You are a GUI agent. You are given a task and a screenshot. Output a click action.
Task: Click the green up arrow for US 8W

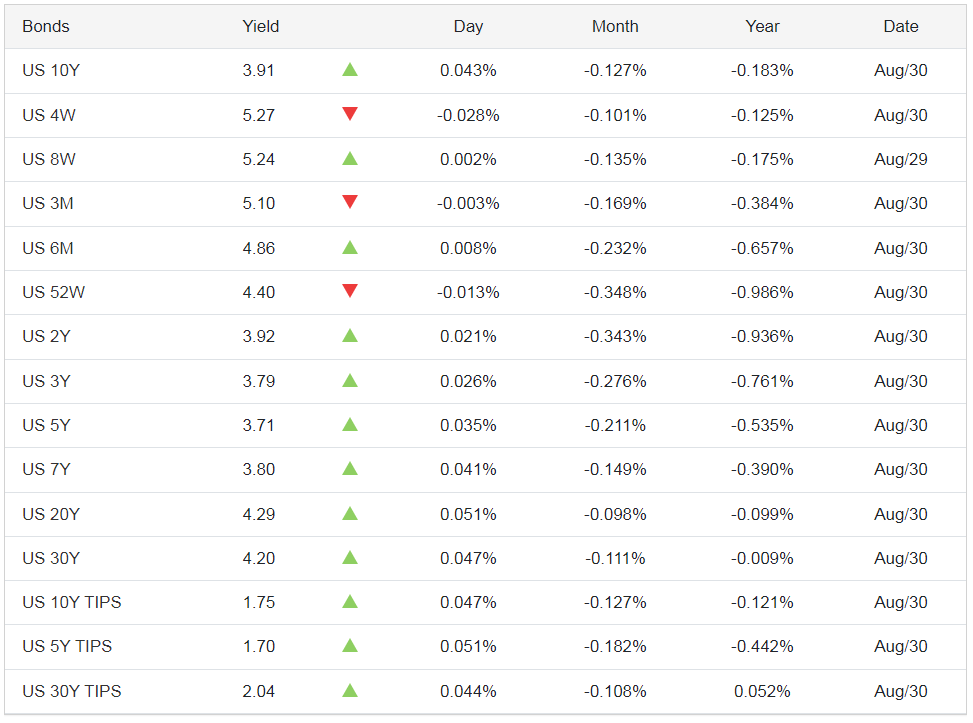(349, 158)
